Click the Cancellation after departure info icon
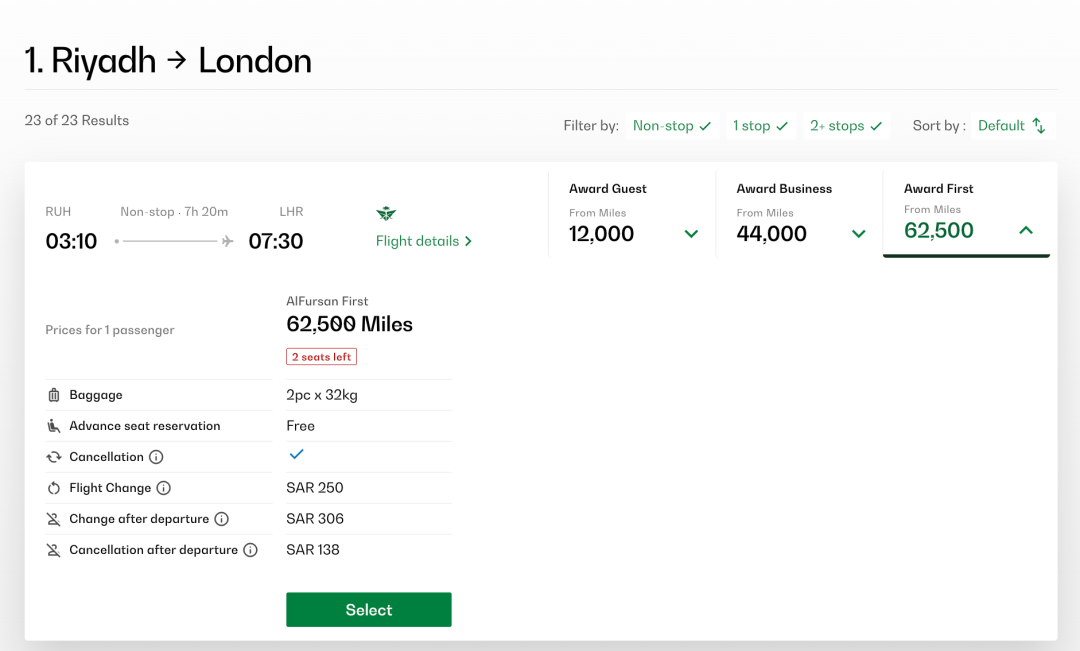This screenshot has height=651, width=1080. tap(251, 550)
